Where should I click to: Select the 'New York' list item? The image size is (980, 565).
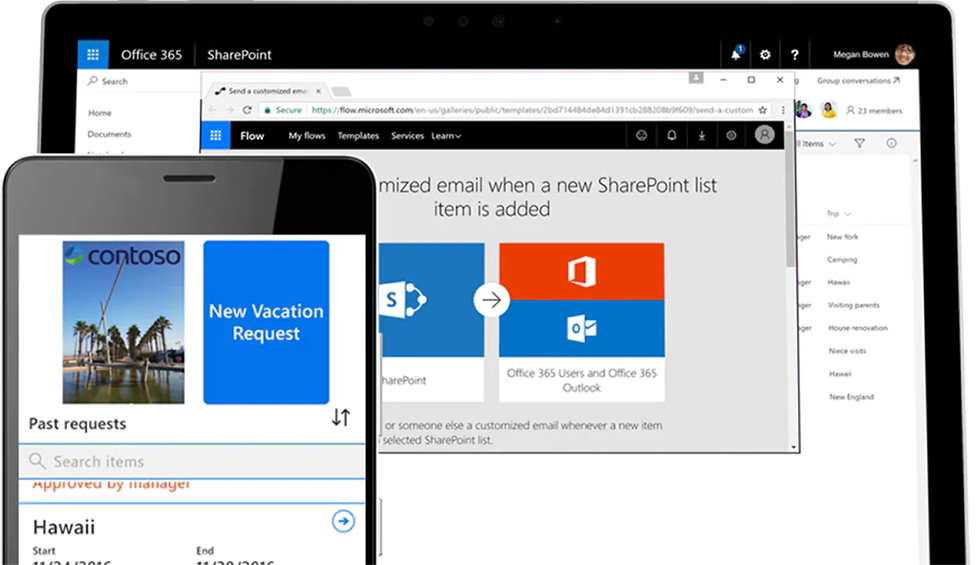842,237
